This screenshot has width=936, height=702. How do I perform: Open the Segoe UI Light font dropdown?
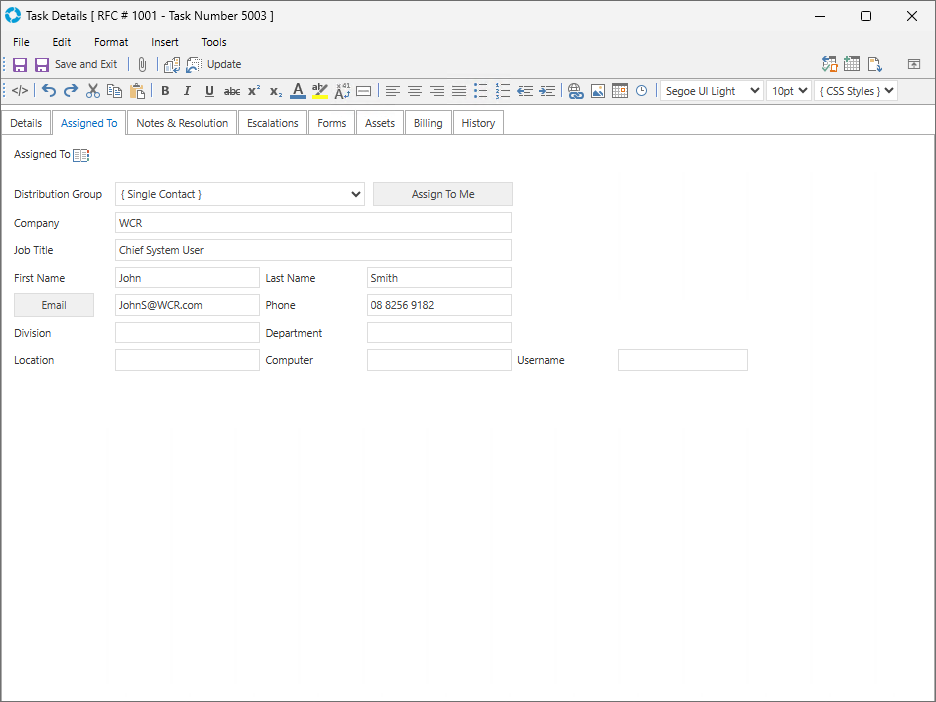(711, 91)
